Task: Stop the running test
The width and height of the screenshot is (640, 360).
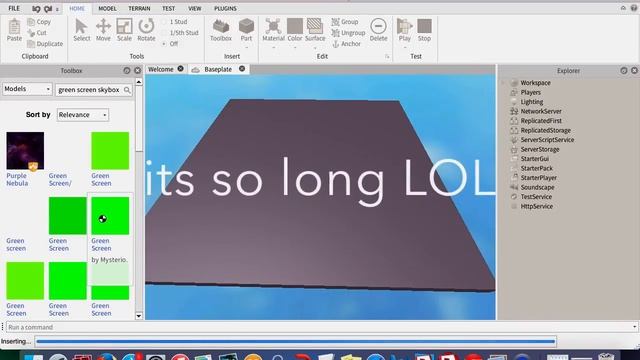Action: [x=424, y=30]
